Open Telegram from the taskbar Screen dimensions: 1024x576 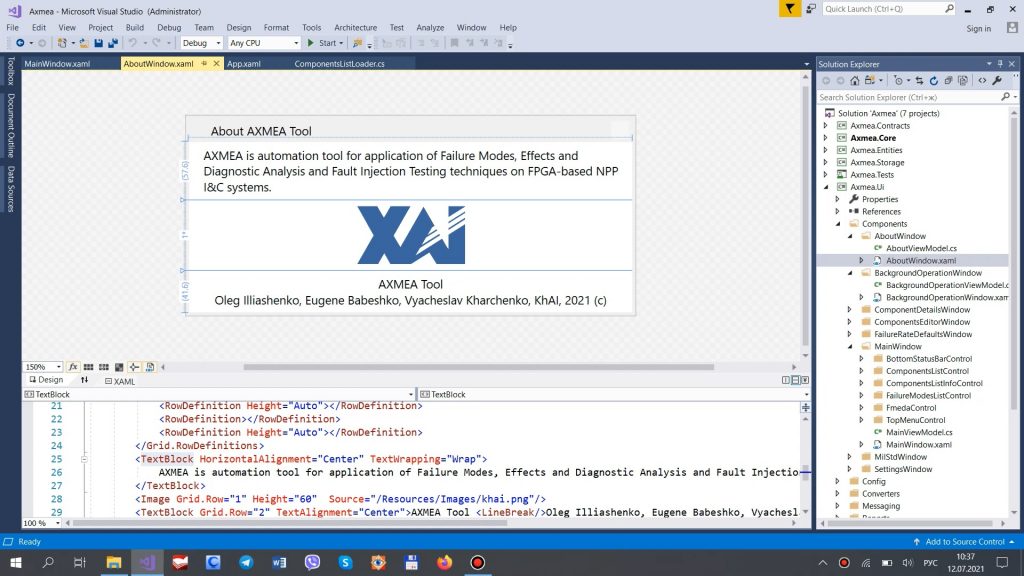(x=246, y=562)
